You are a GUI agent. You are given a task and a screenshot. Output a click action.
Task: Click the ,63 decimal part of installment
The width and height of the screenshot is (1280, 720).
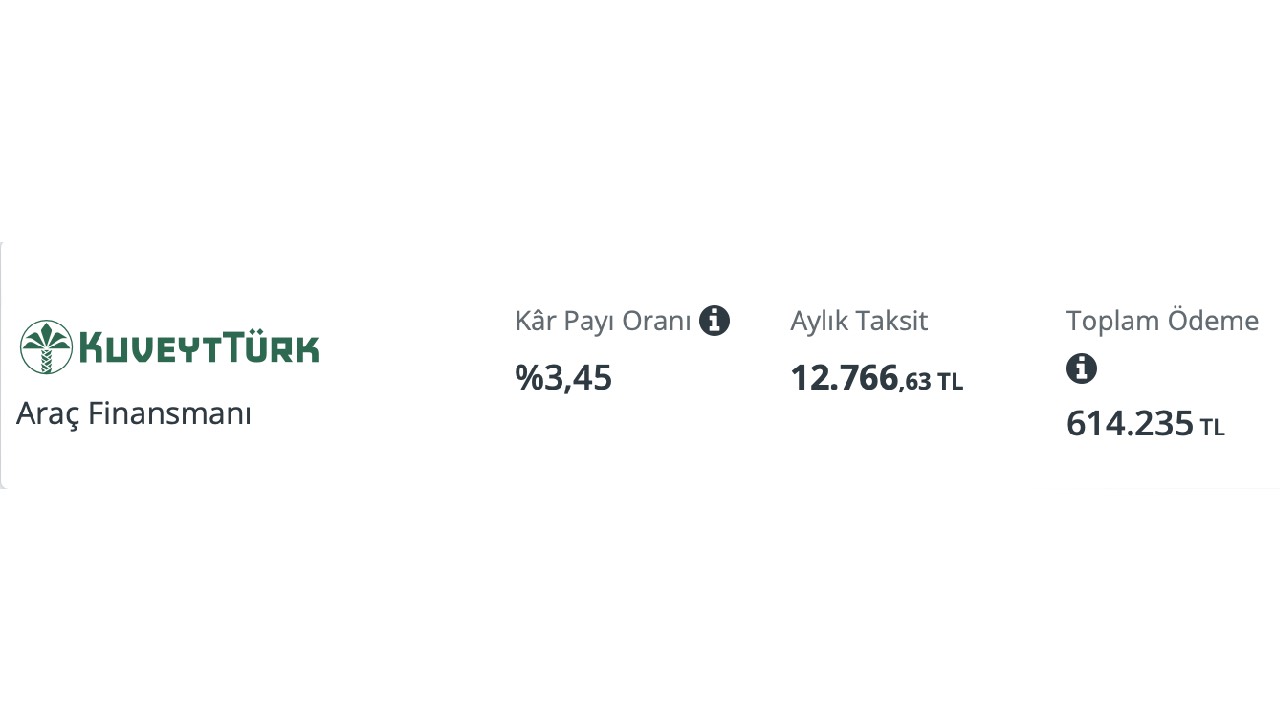pos(915,382)
